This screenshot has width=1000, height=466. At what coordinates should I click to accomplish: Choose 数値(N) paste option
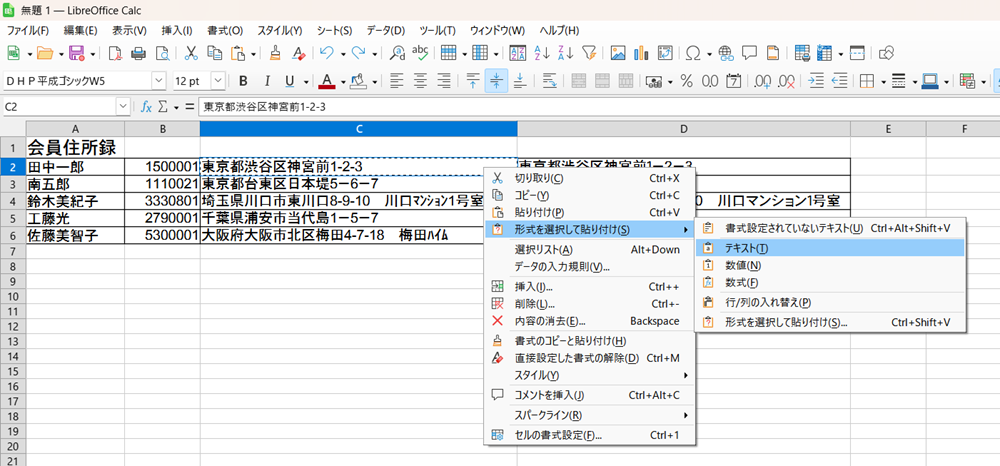830,265
